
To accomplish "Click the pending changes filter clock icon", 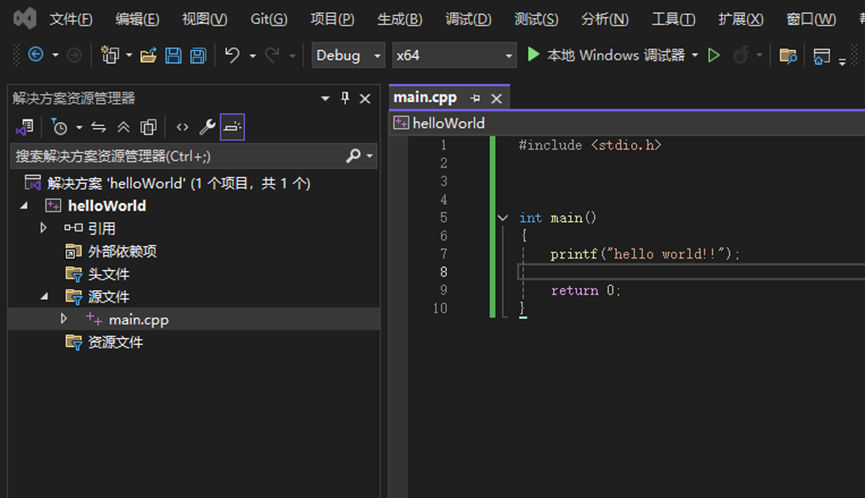I will point(59,127).
